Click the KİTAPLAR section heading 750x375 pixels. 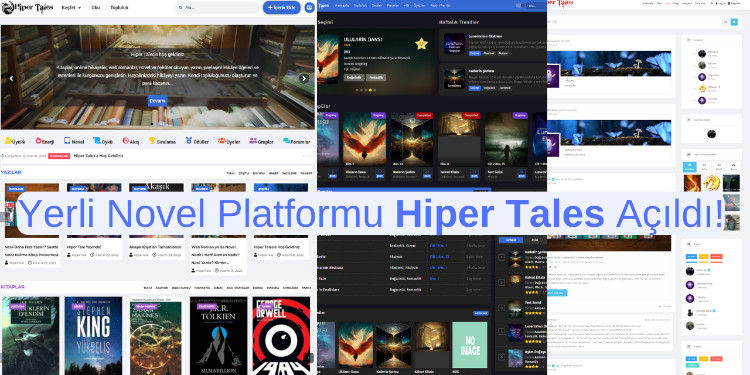[x=13, y=287]
